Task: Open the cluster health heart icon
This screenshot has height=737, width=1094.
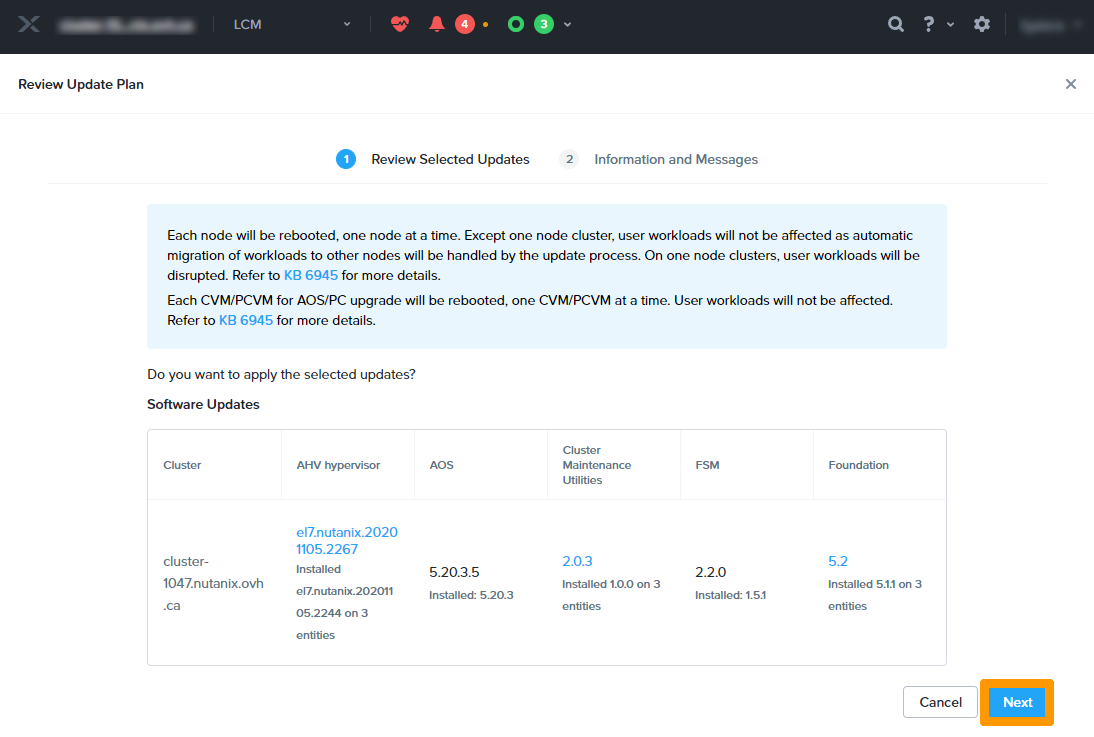Action: 400,24
